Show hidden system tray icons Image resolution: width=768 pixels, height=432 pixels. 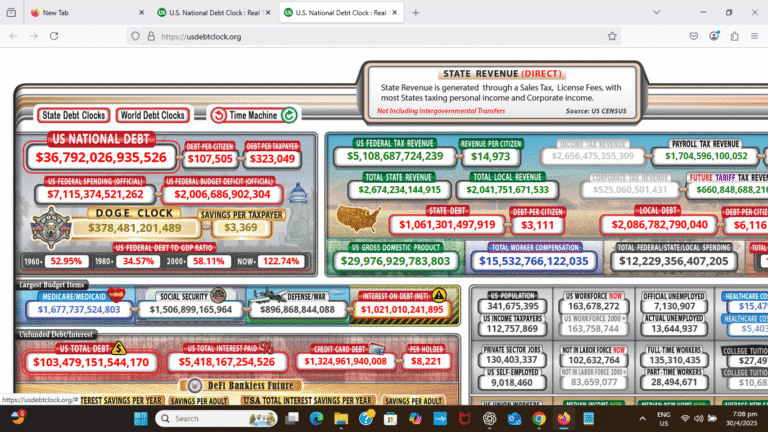click(x=642, y=418)
